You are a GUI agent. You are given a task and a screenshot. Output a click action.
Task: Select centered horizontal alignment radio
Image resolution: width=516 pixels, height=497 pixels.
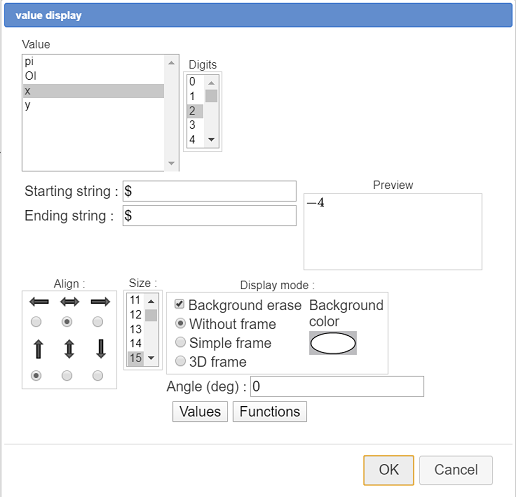[67, 322]
